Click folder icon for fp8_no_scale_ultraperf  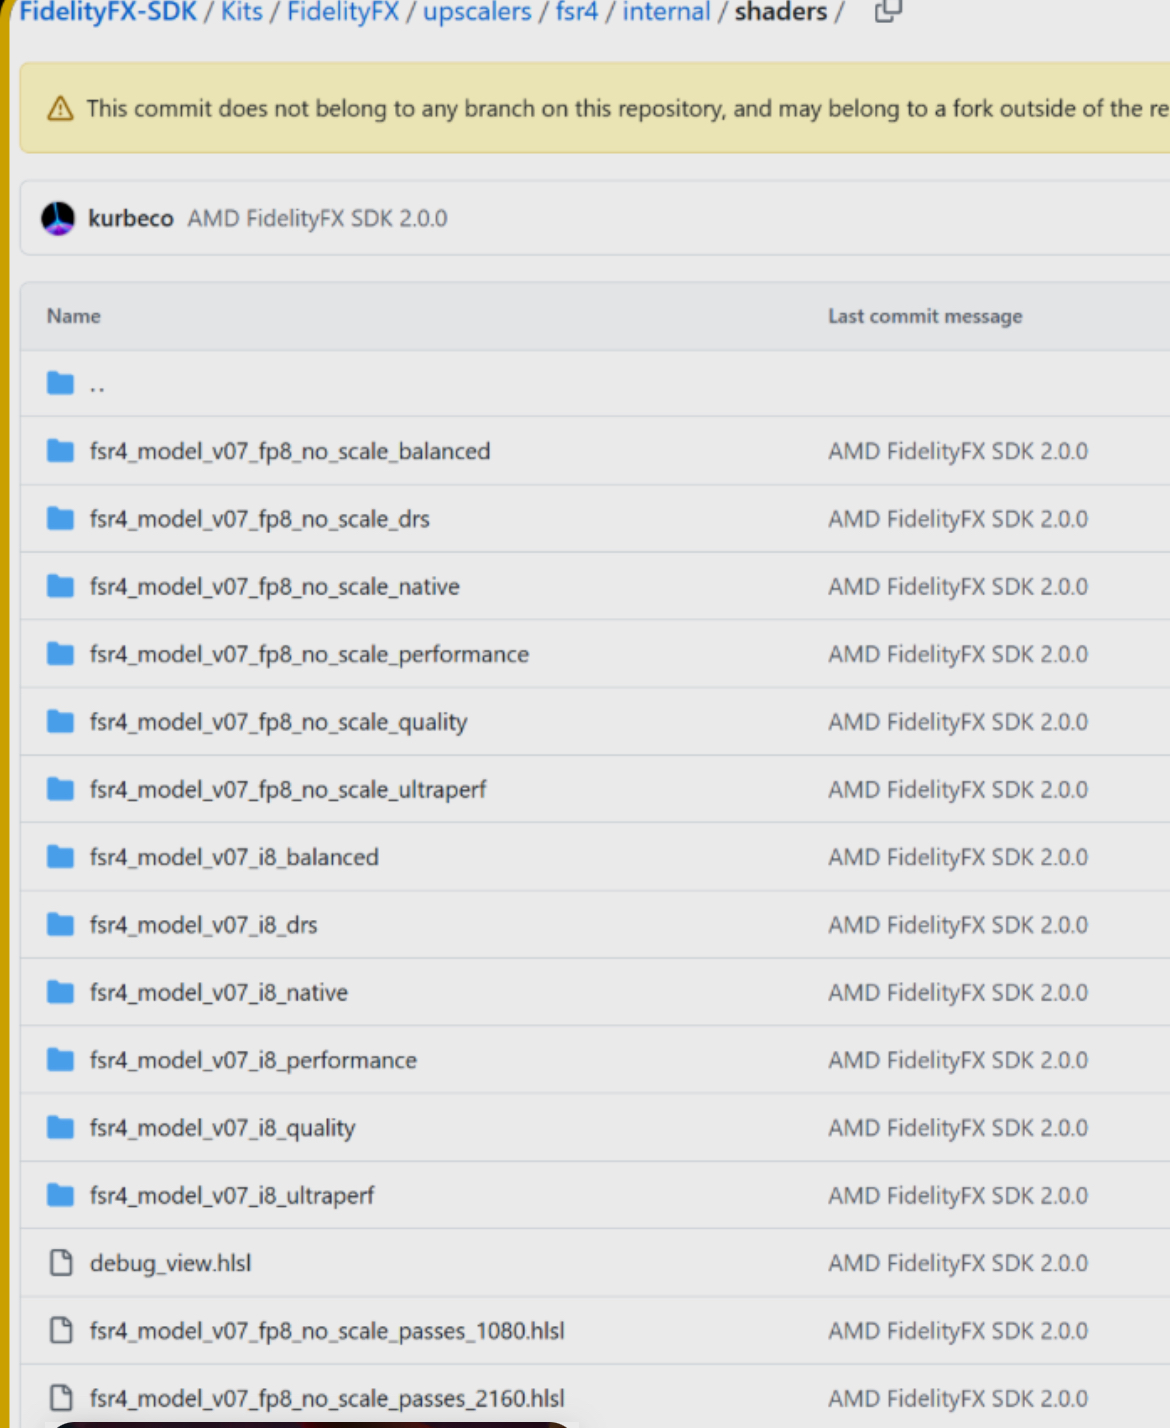(x=60, y=789)
